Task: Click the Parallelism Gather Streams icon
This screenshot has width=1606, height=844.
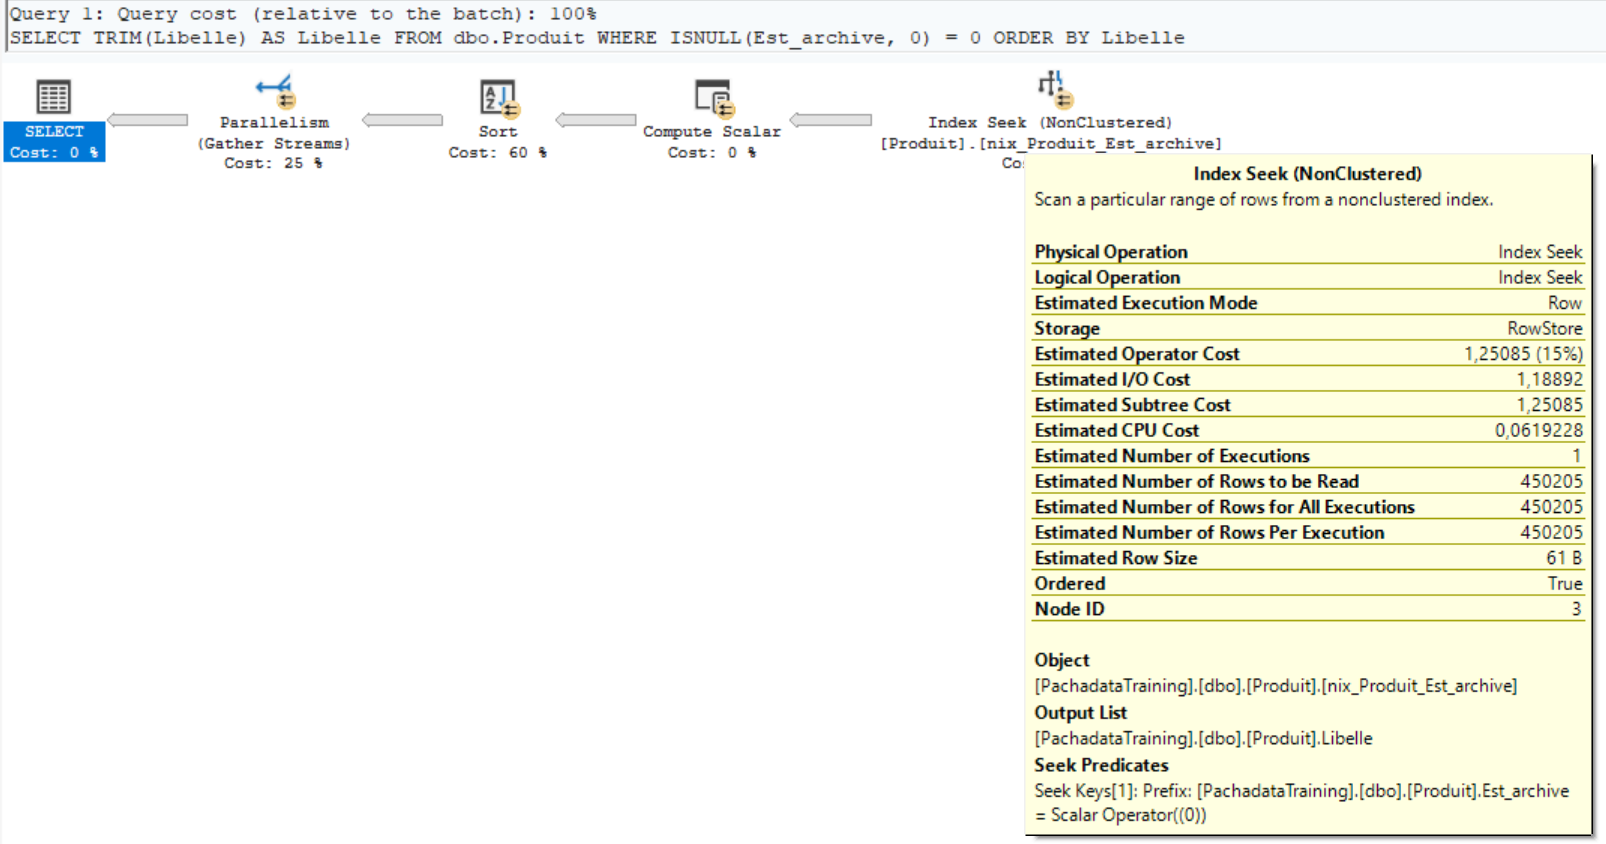Action: [x=274, y=91]
